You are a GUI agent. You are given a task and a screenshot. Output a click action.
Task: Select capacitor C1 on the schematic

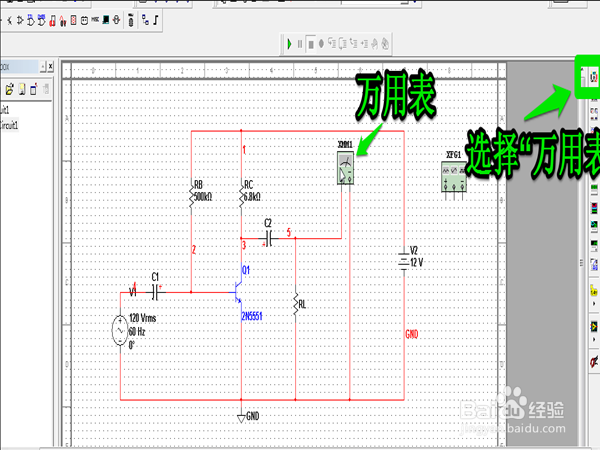(156, 292)
